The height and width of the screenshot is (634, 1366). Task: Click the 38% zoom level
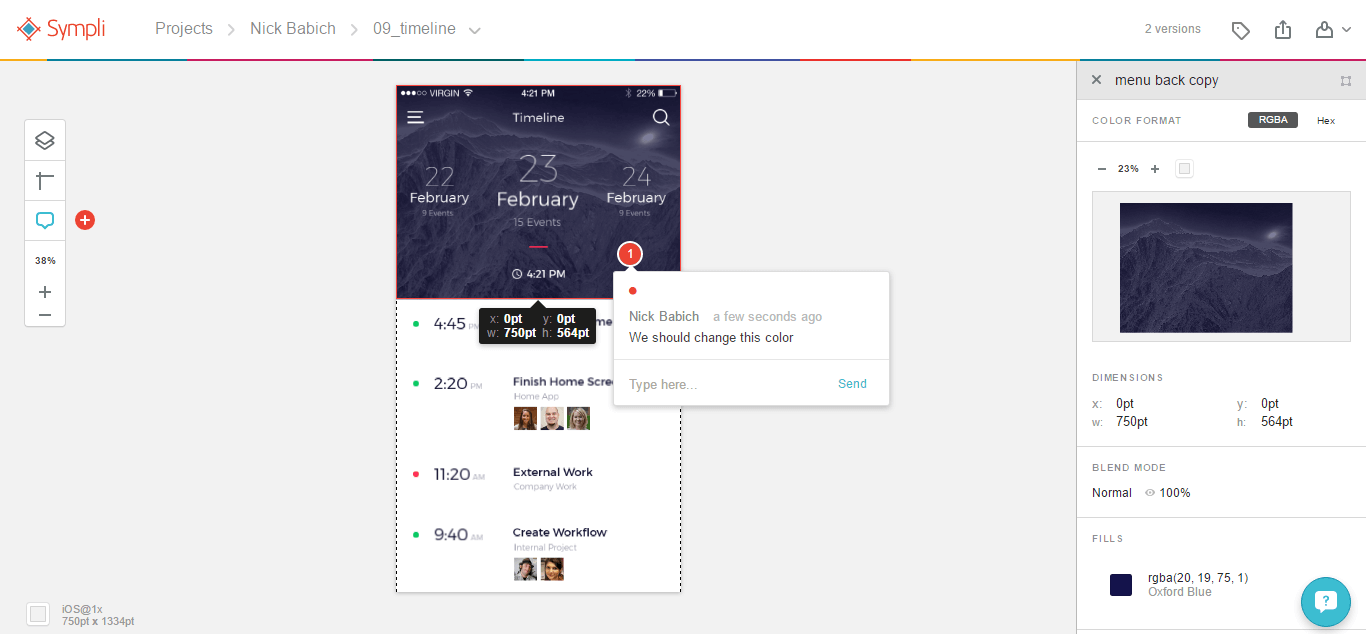click(45, 260)
